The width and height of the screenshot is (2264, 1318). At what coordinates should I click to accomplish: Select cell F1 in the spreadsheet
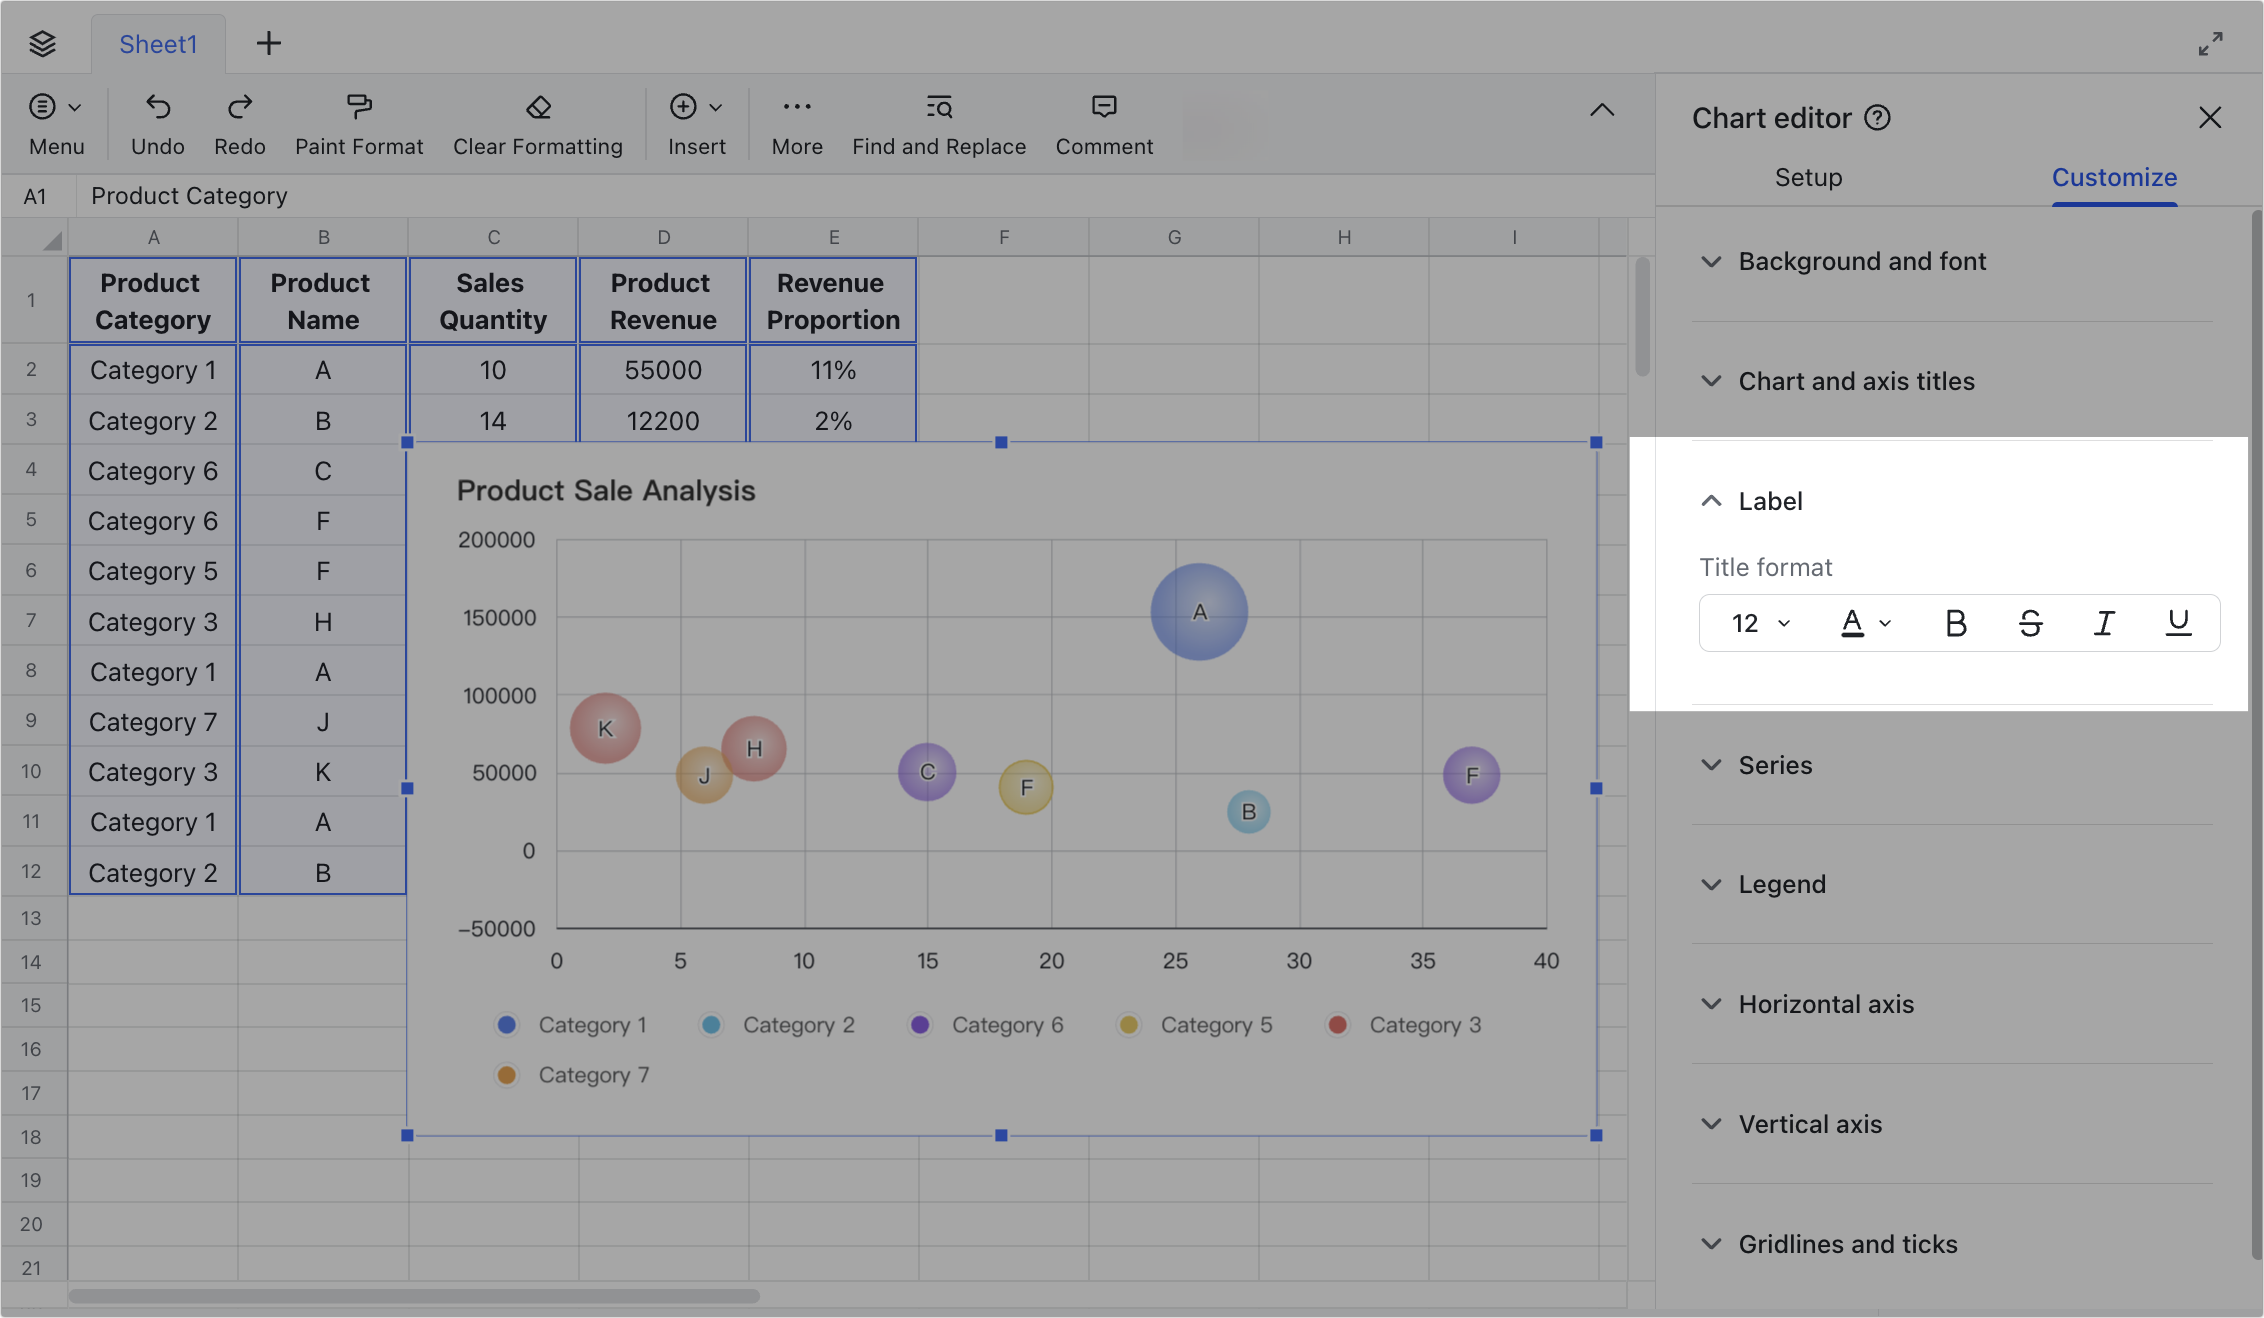pos(1004,300)
